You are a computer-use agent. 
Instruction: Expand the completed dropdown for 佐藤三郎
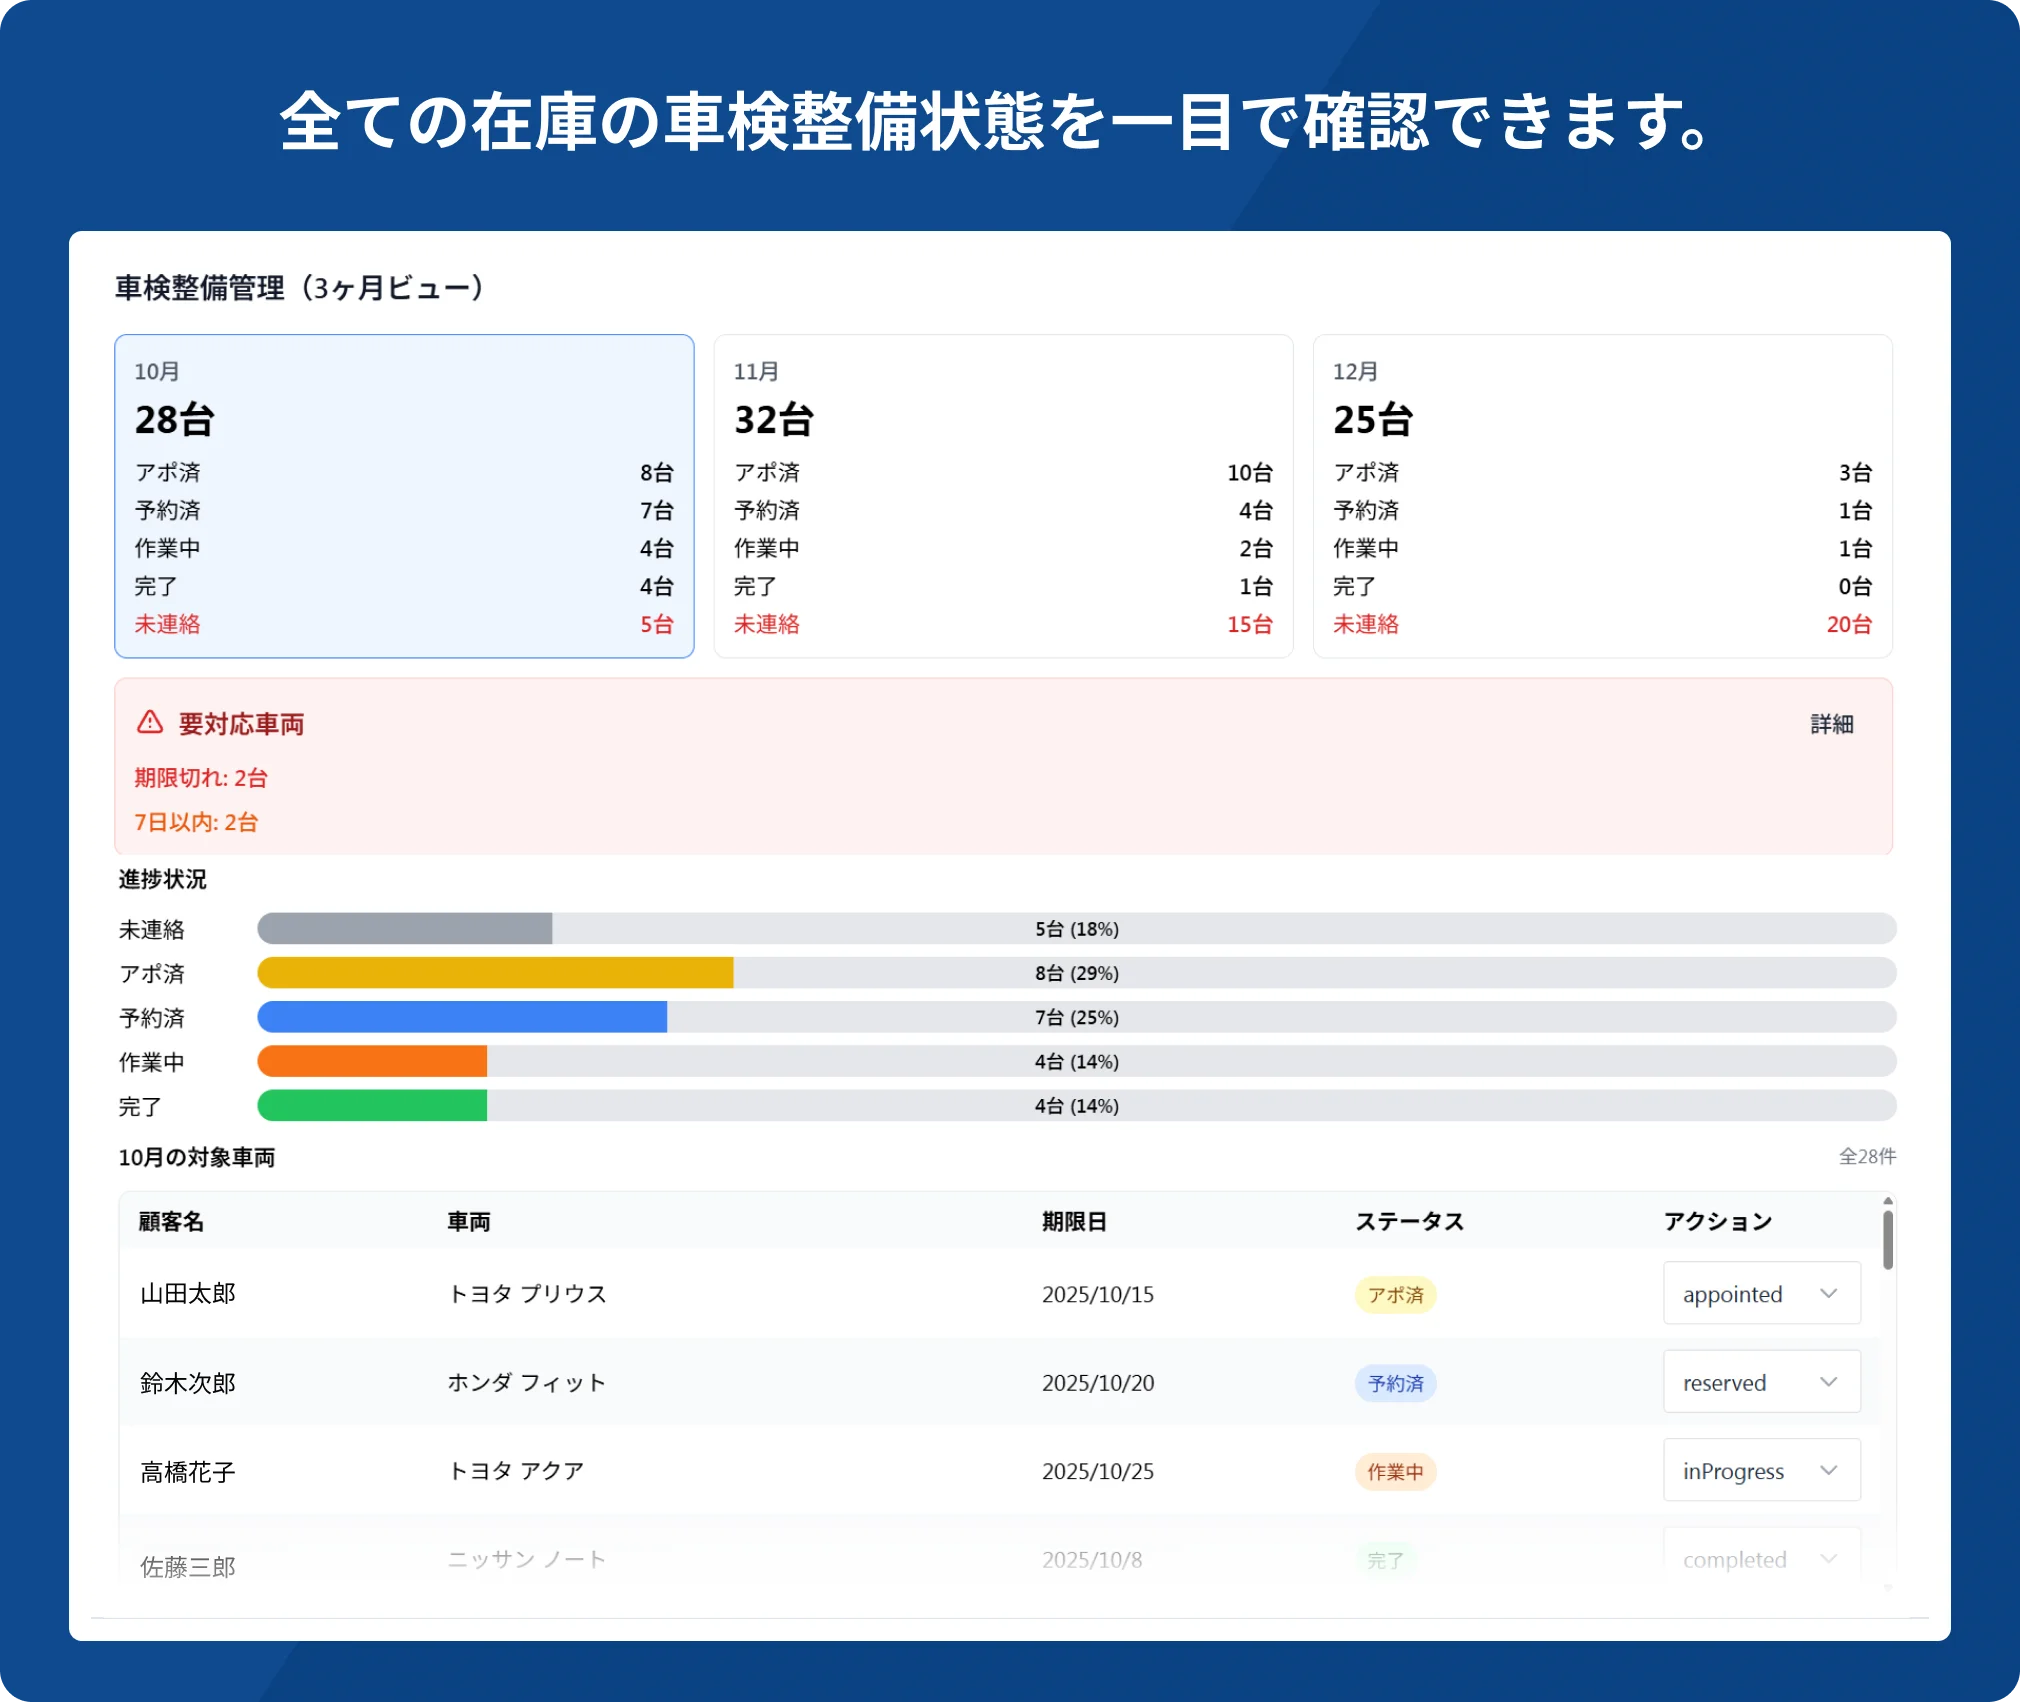click(1761, 1559)
